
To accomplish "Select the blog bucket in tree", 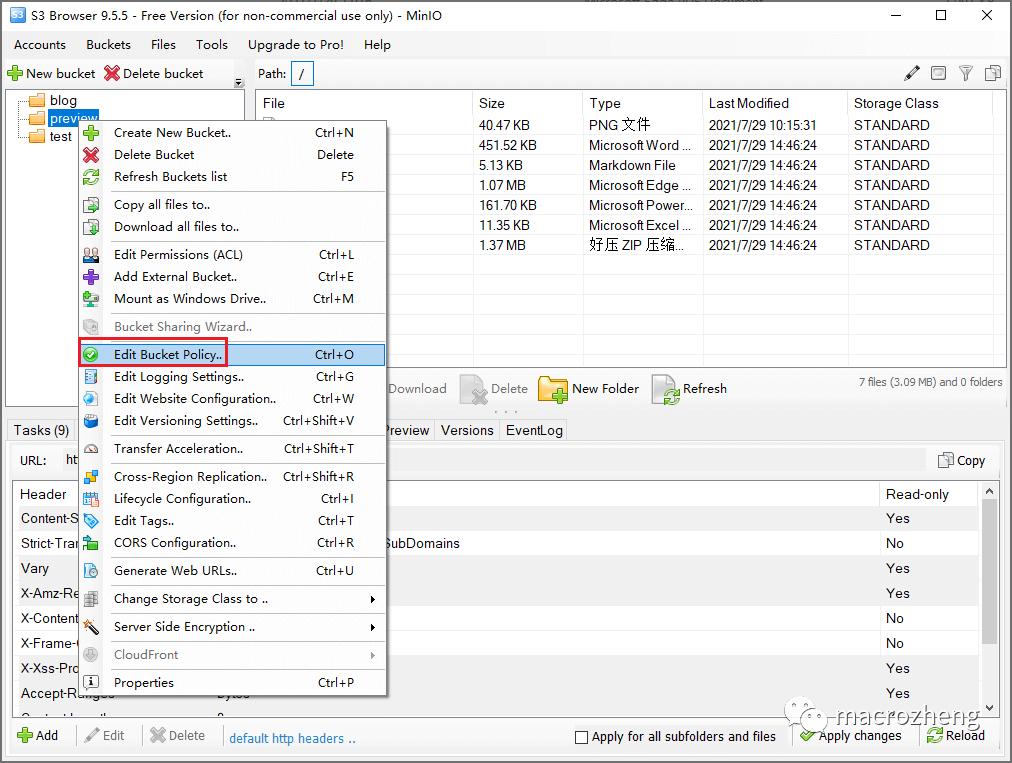I will pyautogui.click(x=63, y=100).
